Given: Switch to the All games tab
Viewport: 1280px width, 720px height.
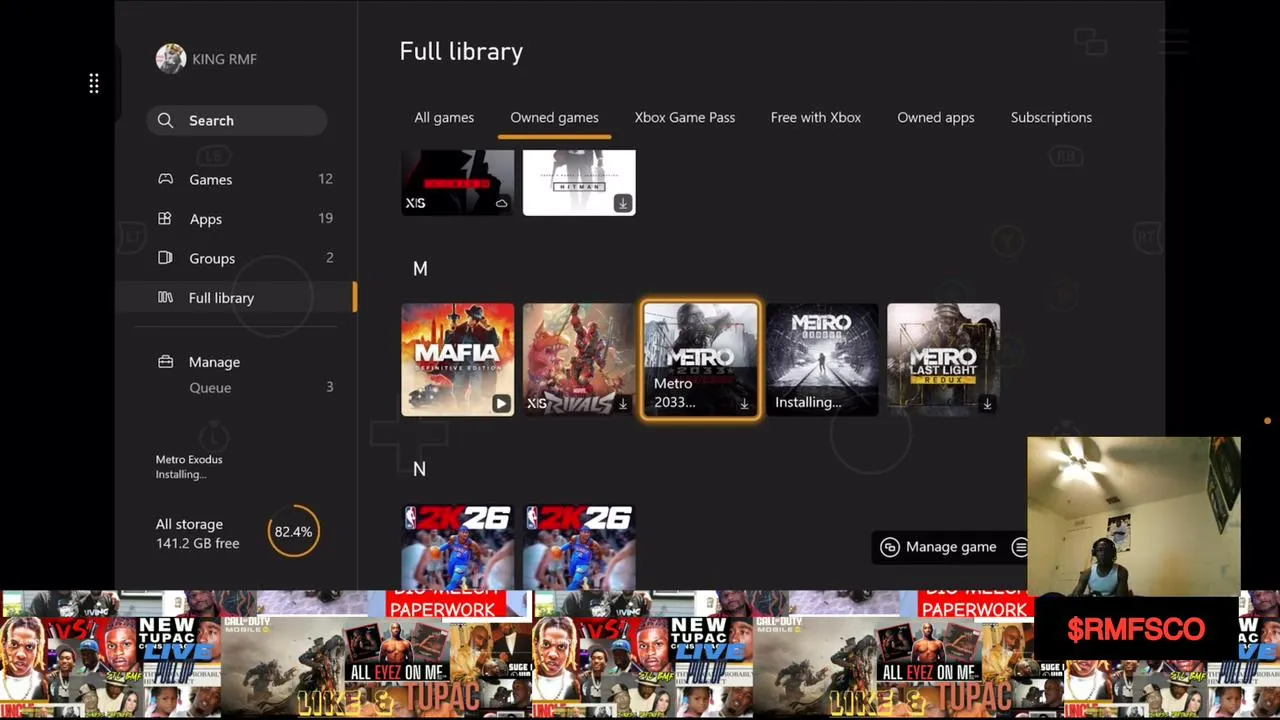Looking at the screenshot, I should 444,117.
